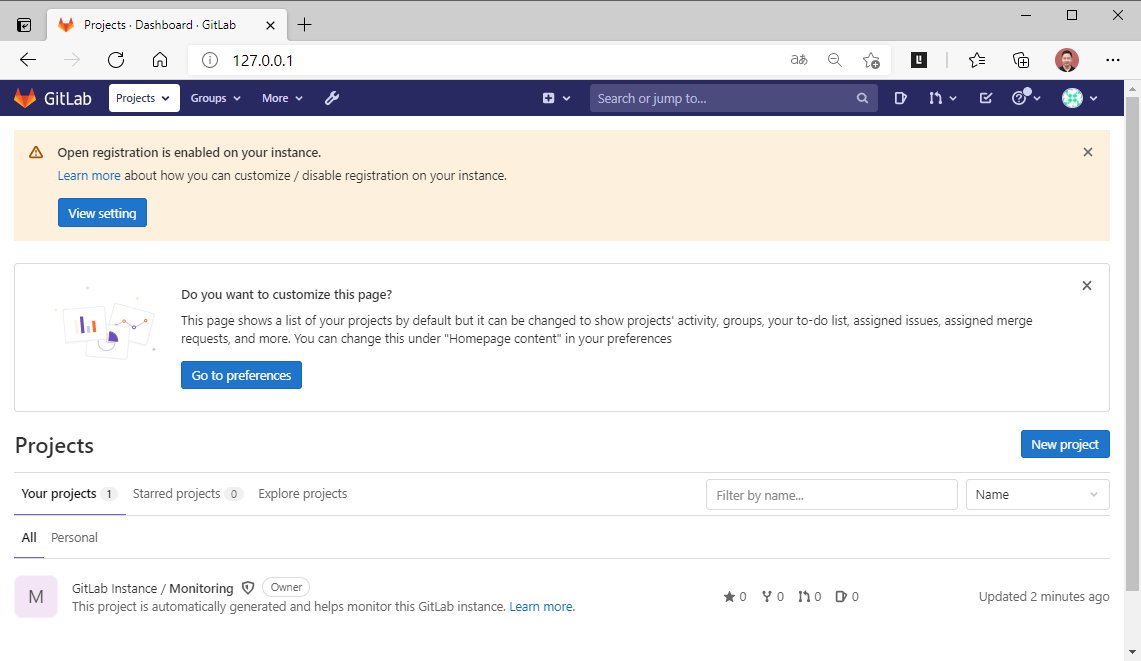
Task: Open your assigned issues icon
Action: [x=900, y=97]
